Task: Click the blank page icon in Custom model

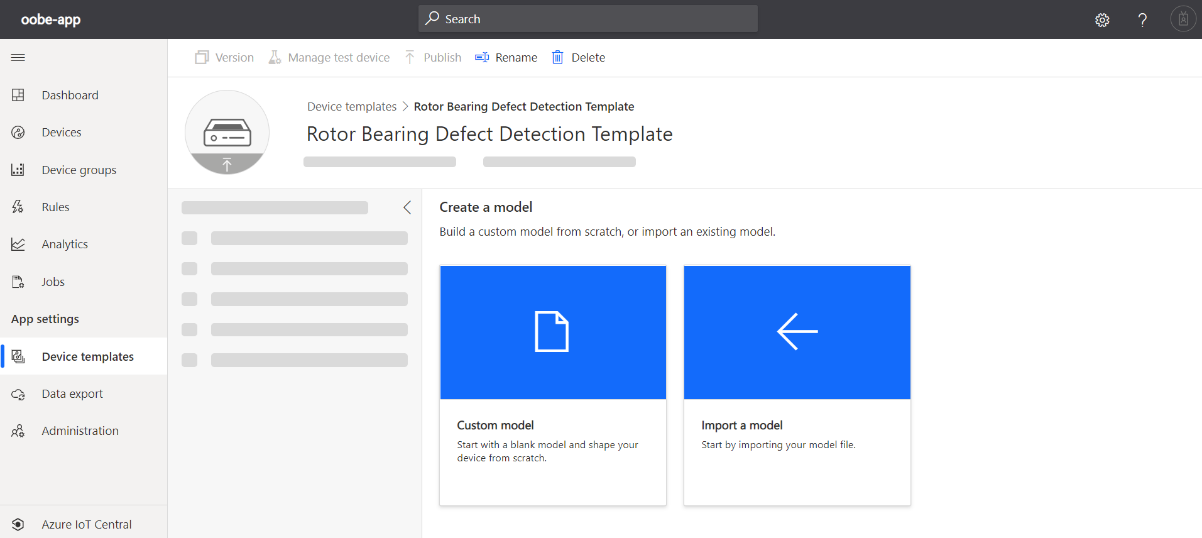Action: tap(552, 331)
